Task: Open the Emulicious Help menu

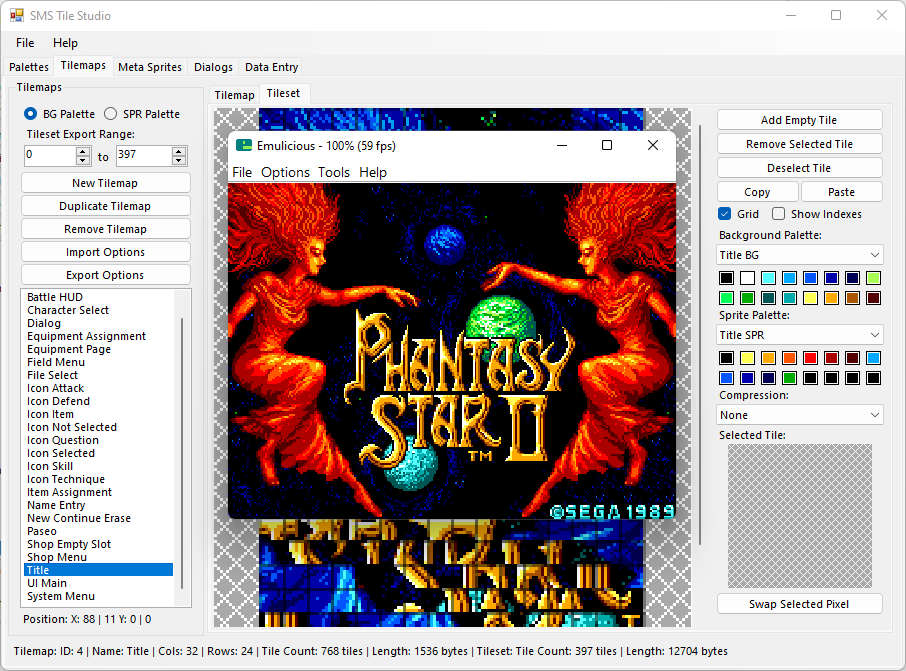Action: 373,172
